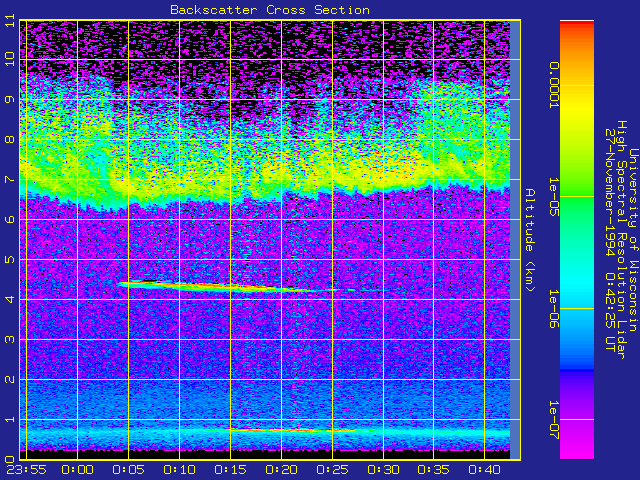
Task: Click the 0:25 time axis label
Action: (x=333, y=470)
